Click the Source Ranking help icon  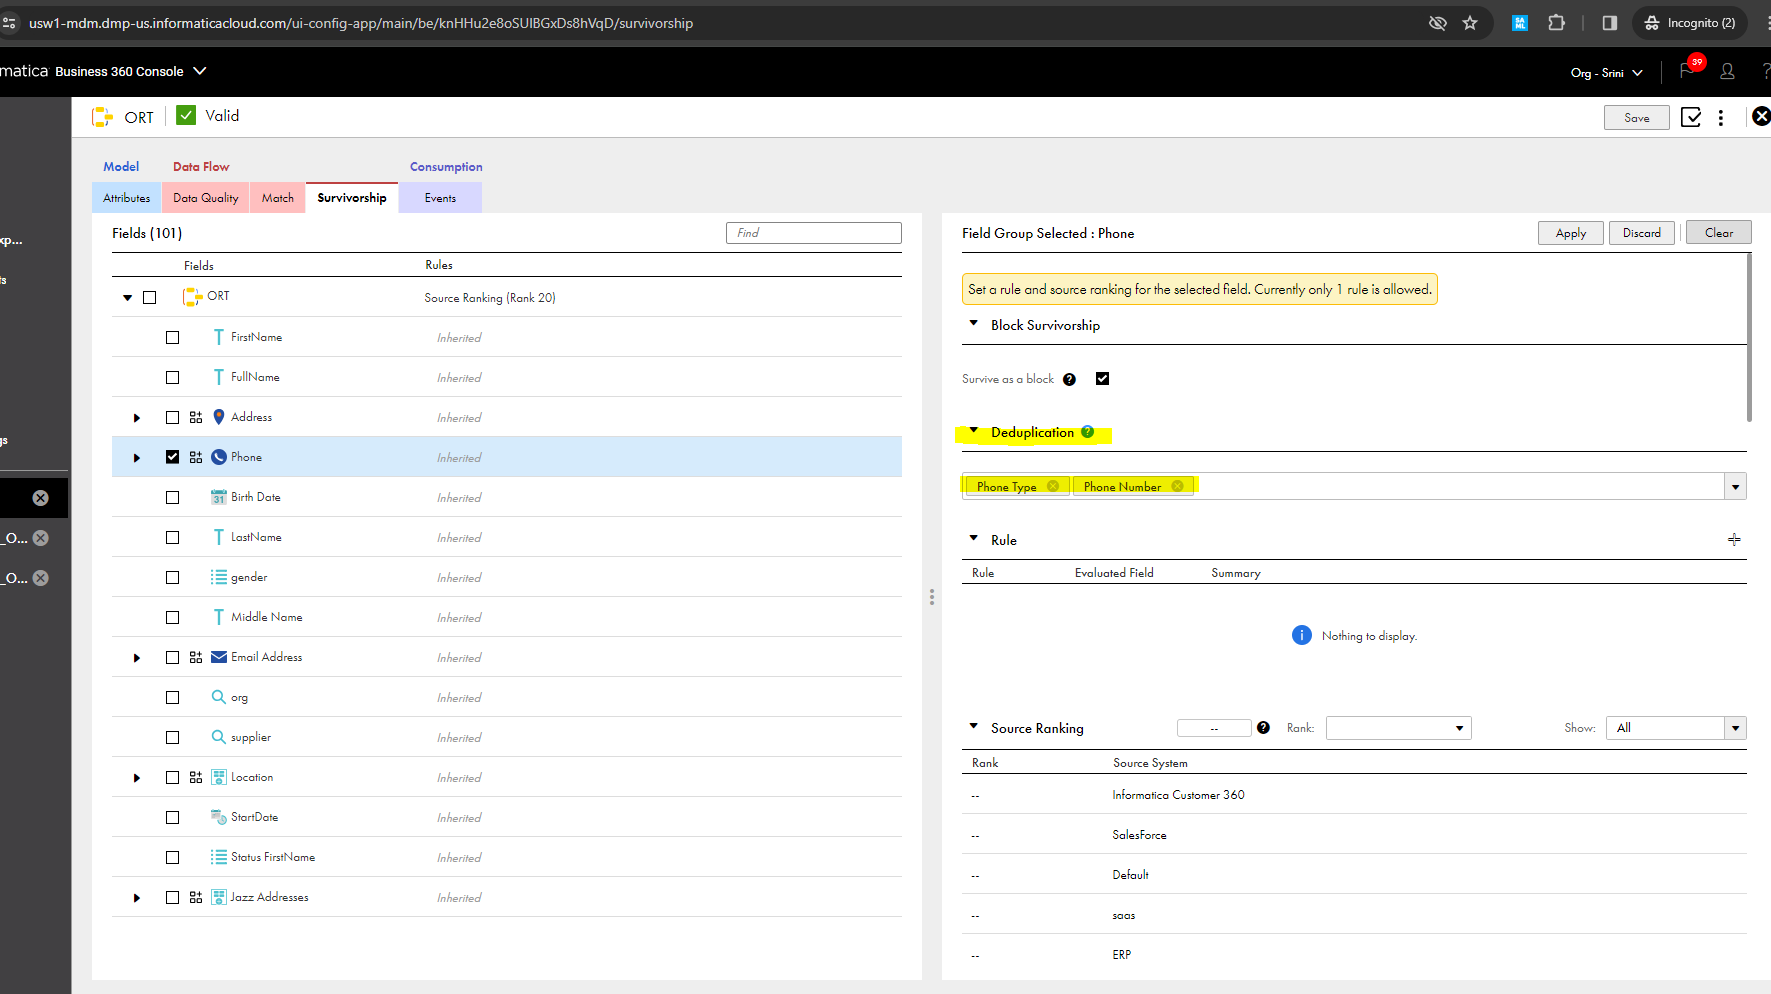click(x=1263, y=728)
